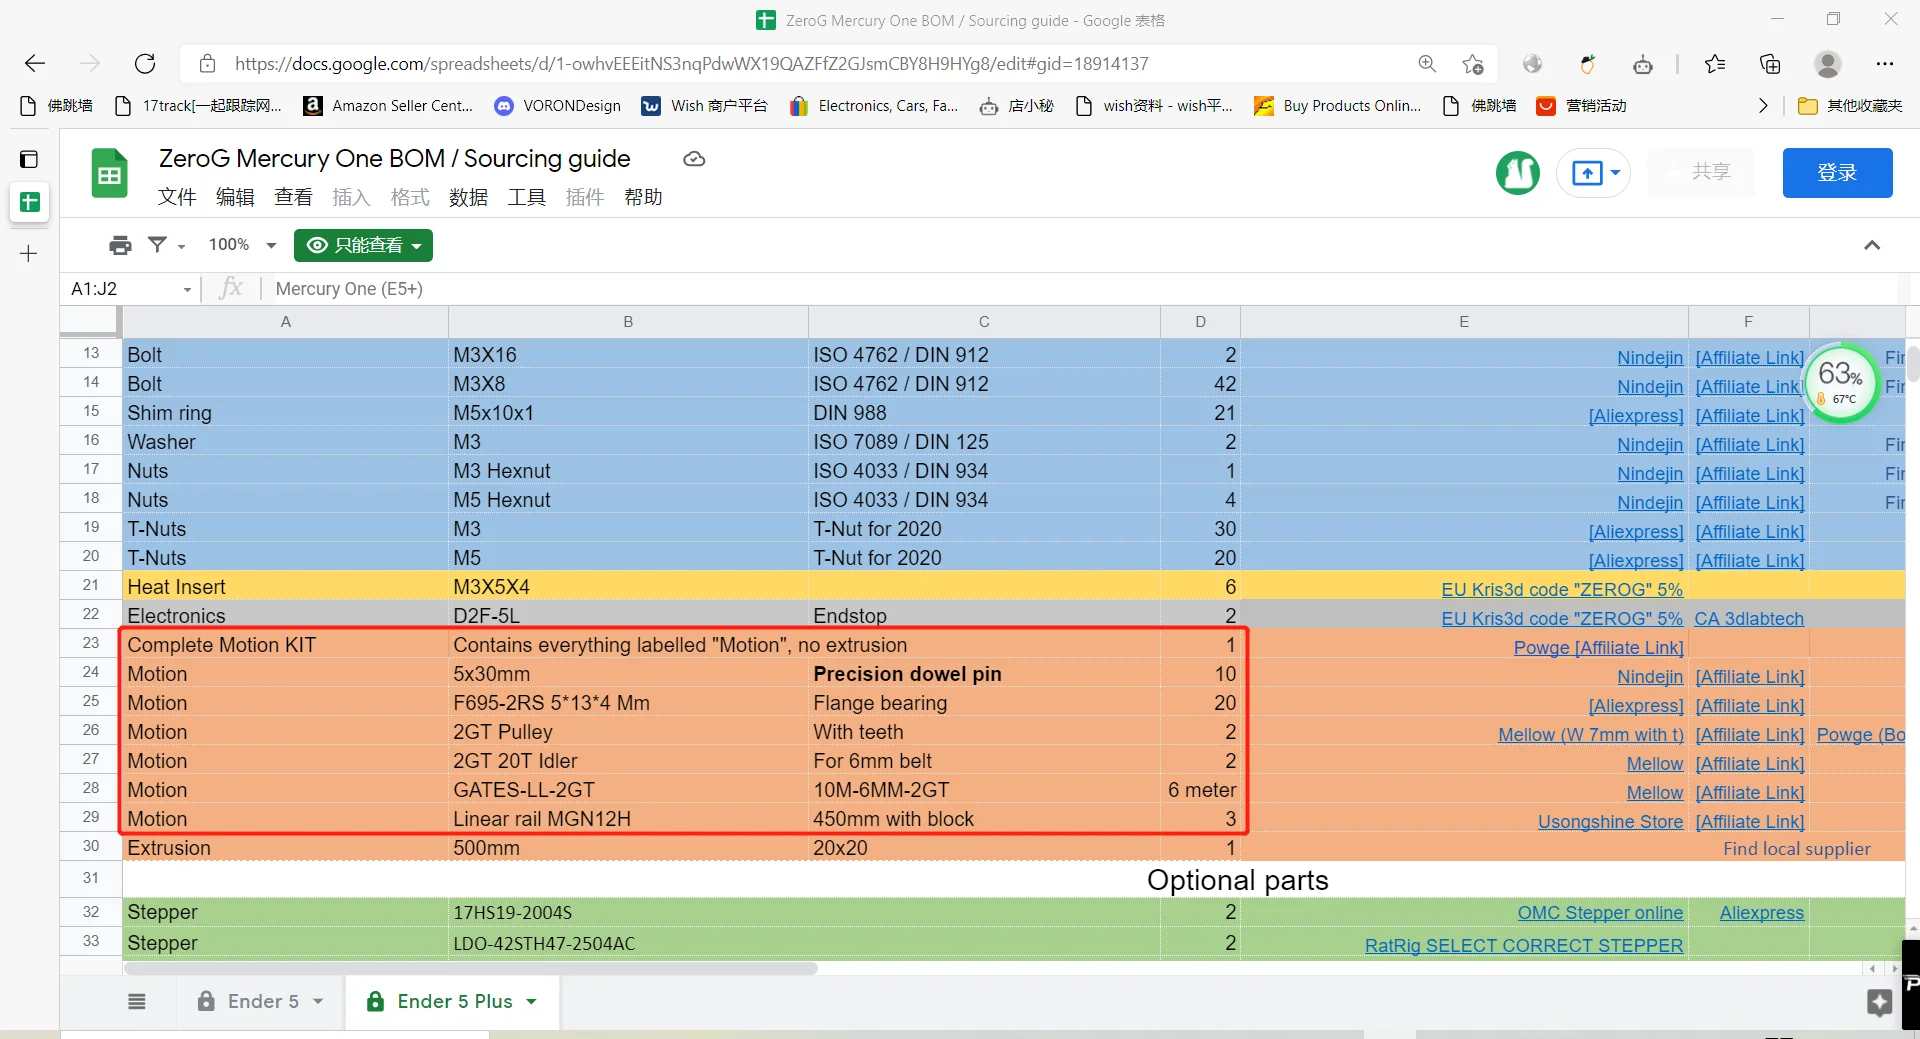Show more bookmarks with the chevron

1762,106
